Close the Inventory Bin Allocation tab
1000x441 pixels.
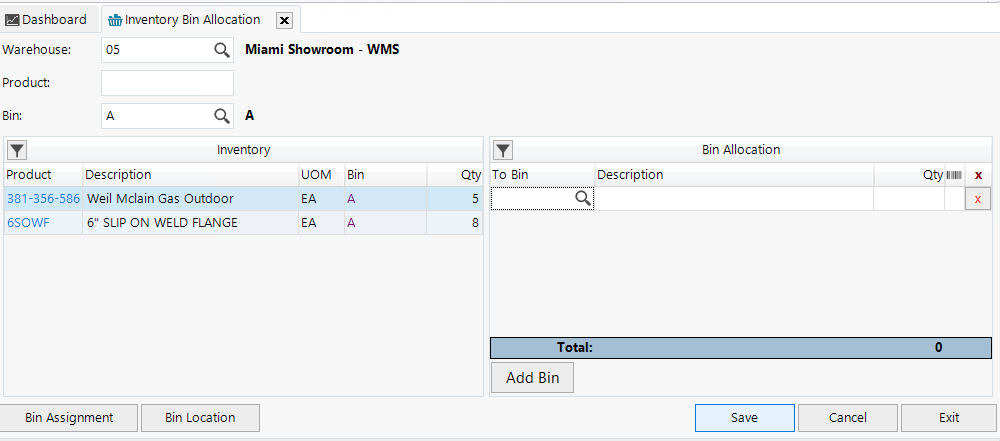tap(284, 20)
